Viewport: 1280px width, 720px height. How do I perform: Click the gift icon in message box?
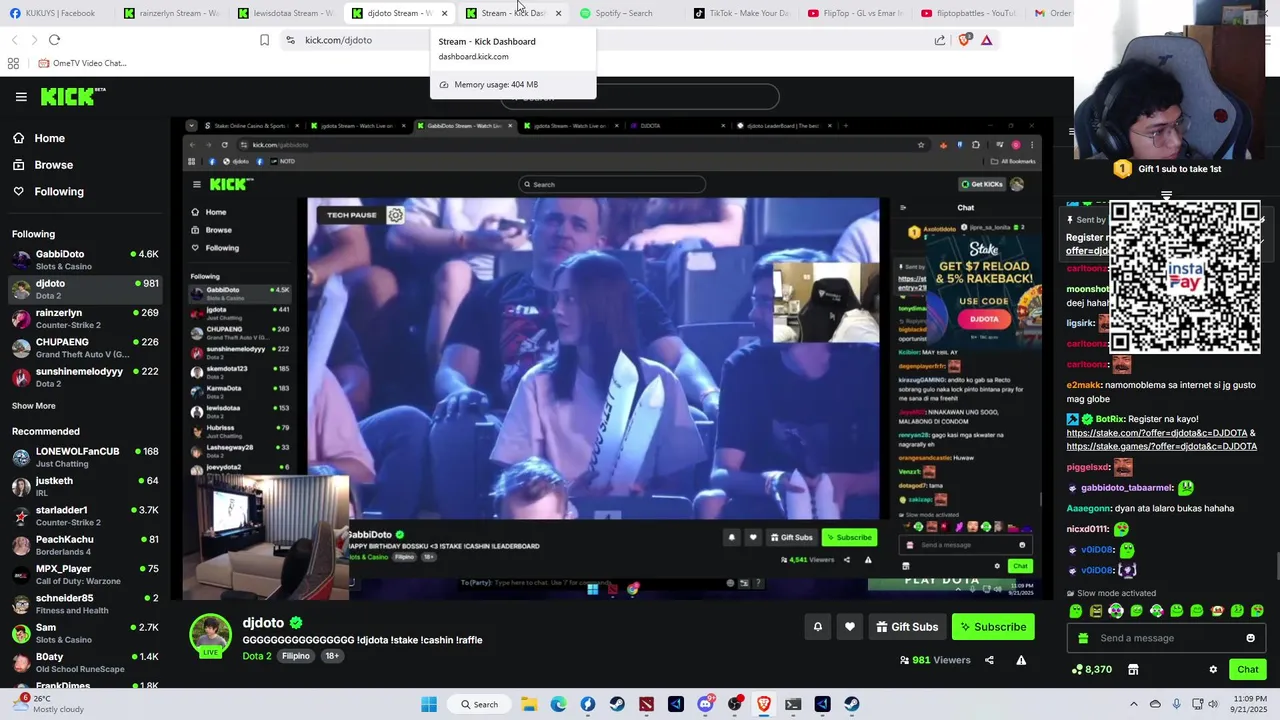(1083, 638)
